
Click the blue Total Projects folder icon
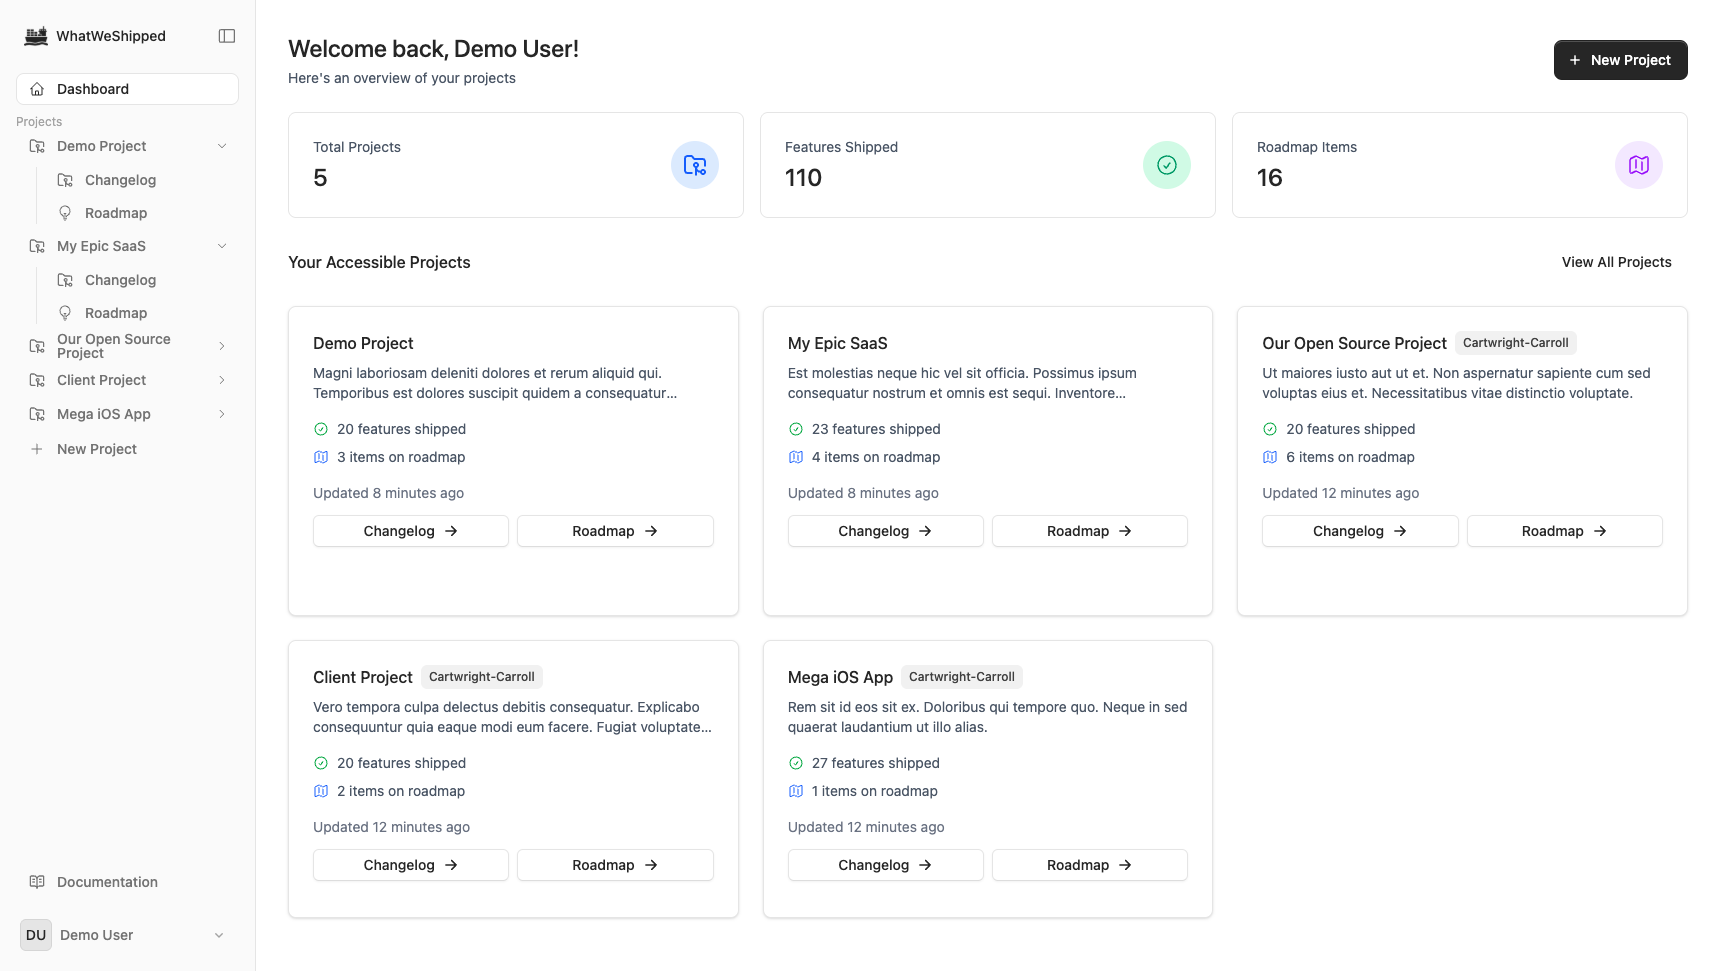[x=695, y=165]
